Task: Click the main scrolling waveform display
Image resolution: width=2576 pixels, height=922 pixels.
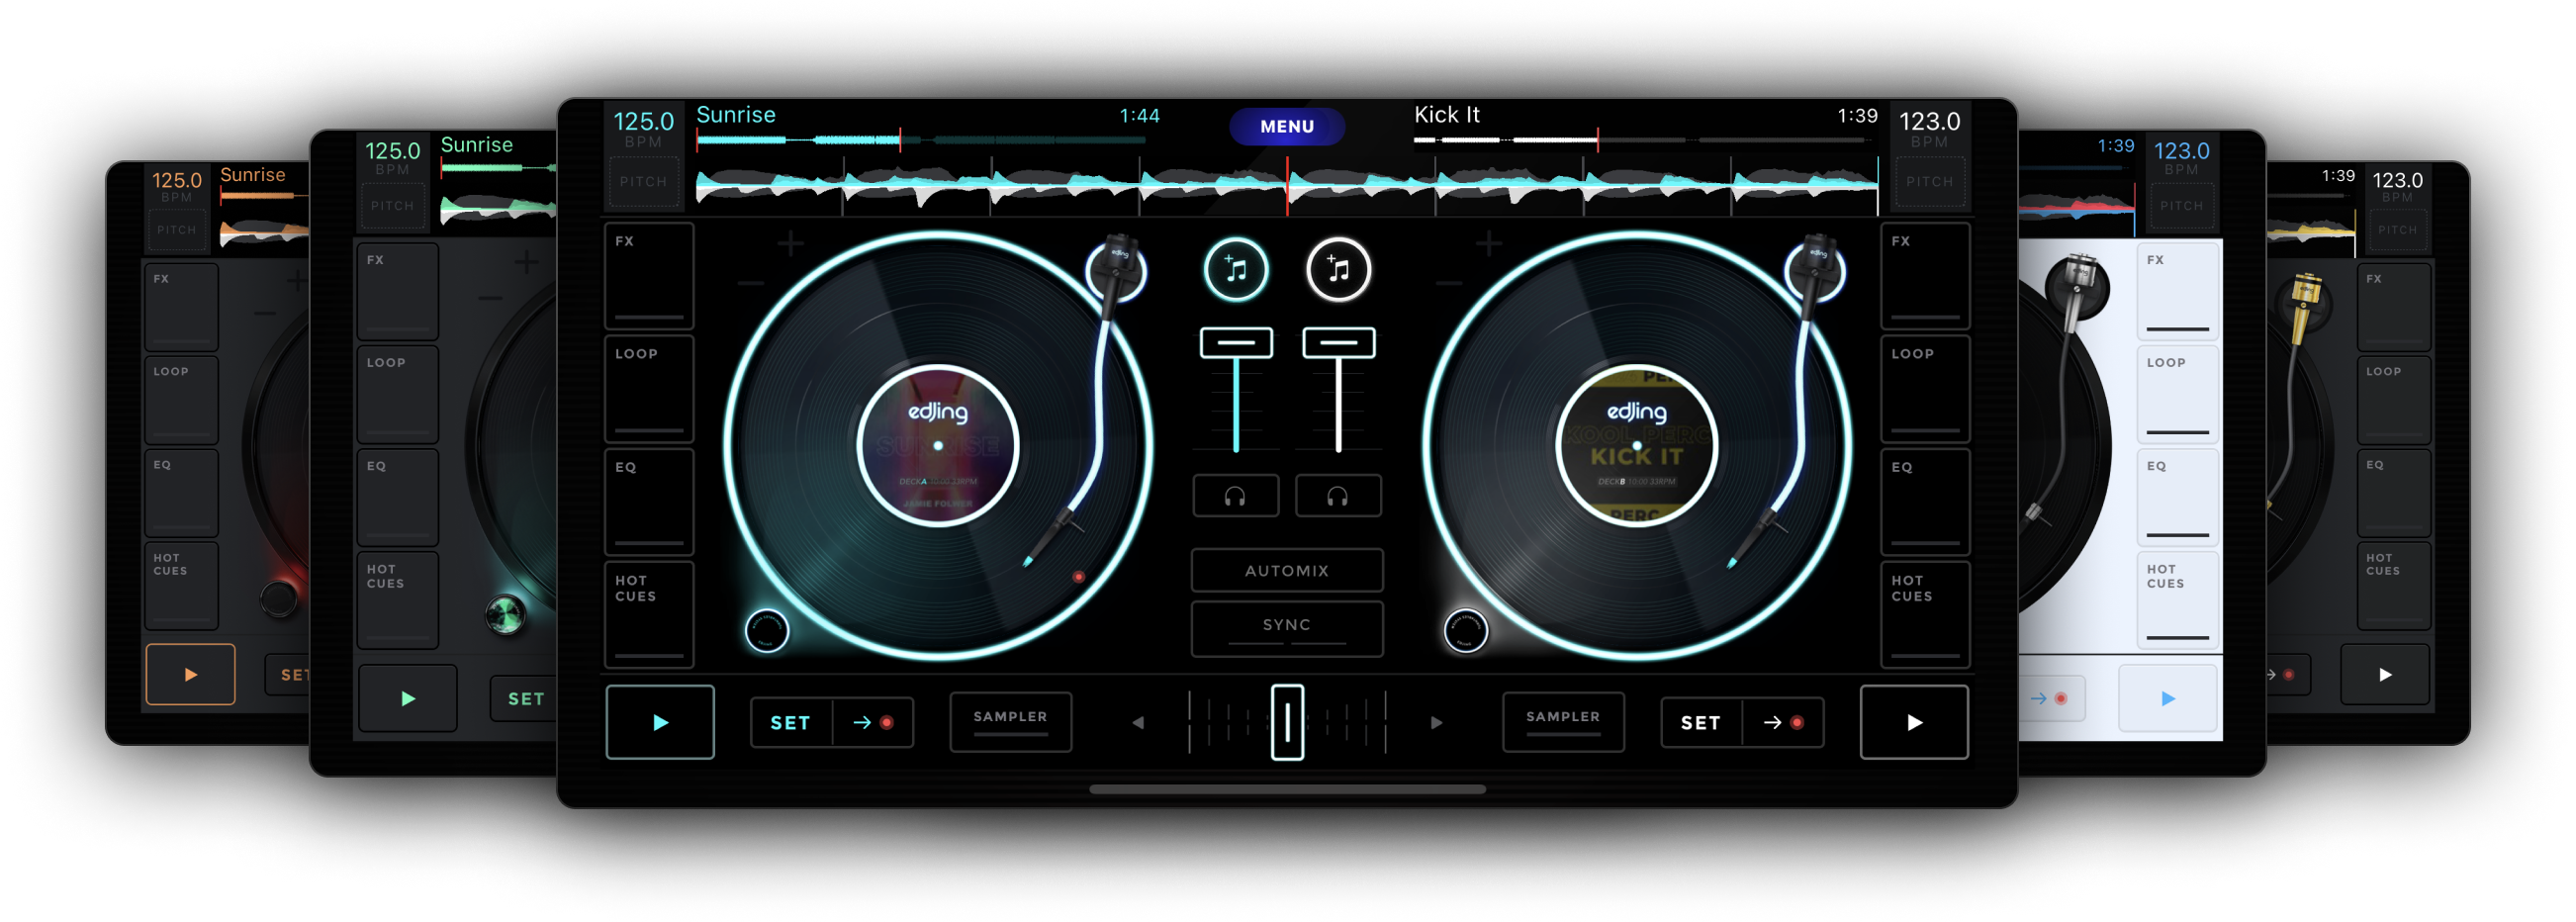Action: tap(1286, 185)
